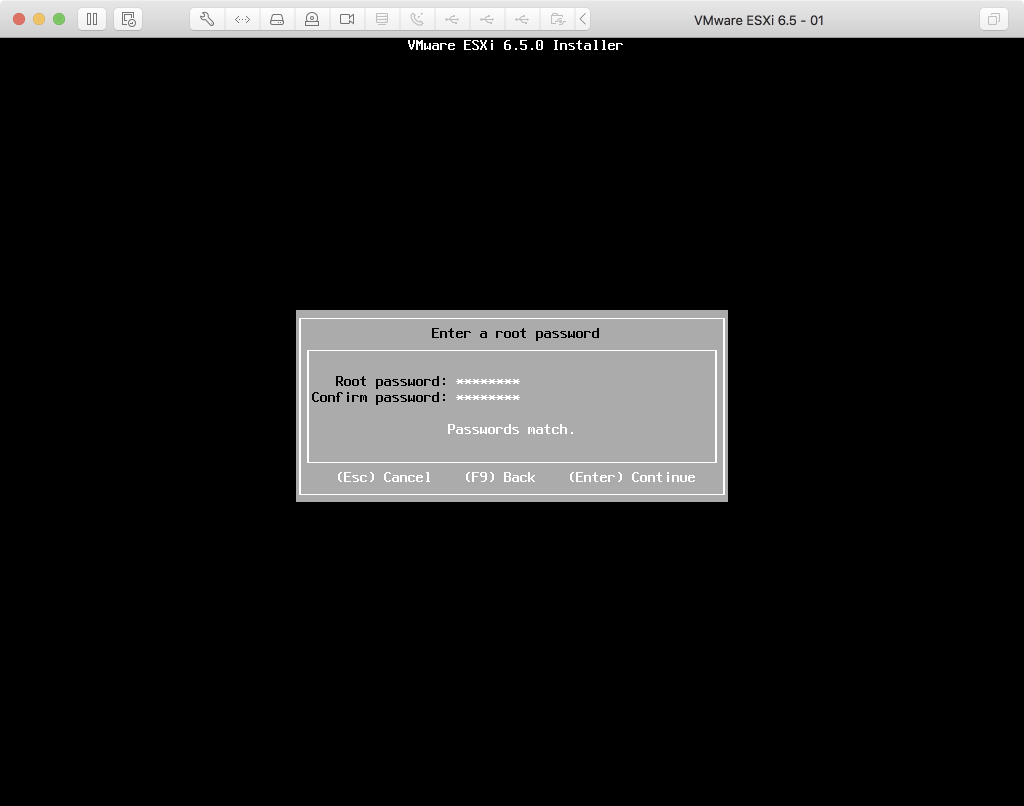This screenshot has width=1024, height=806.
Task: Click the last USB device icon
Action: (x=522, y=19)
